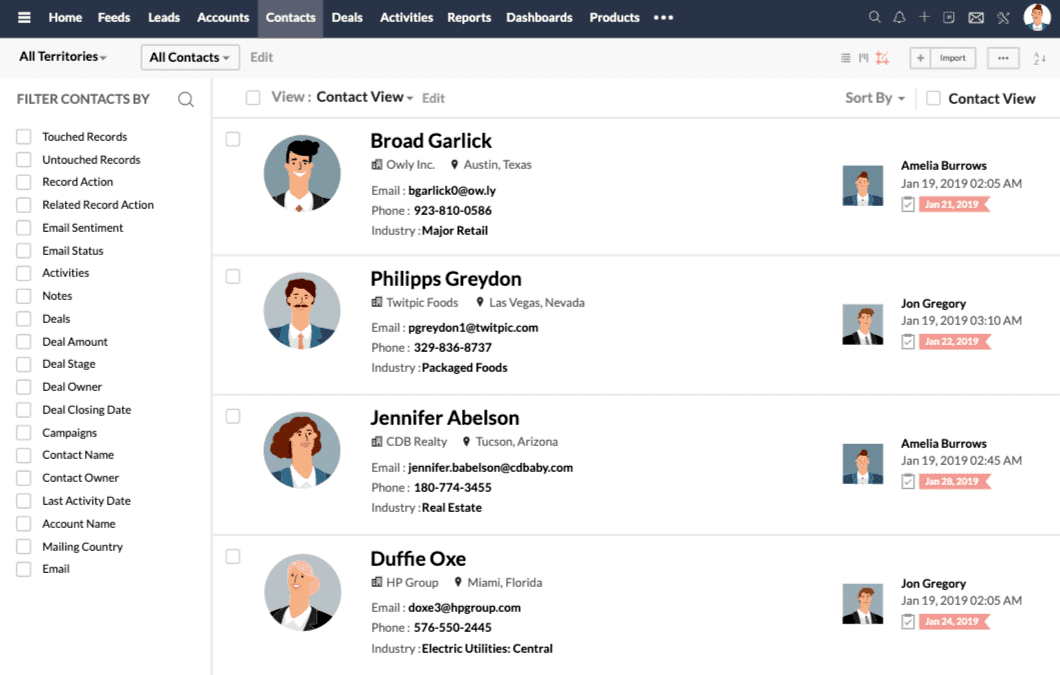This screenshot has height=675, width=1060.
Task: Enable Touched Records filter
Action: point(24,137)
